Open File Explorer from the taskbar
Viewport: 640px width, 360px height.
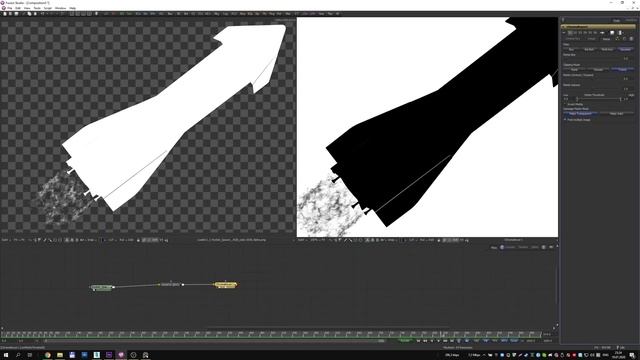[x=60, y=355]
